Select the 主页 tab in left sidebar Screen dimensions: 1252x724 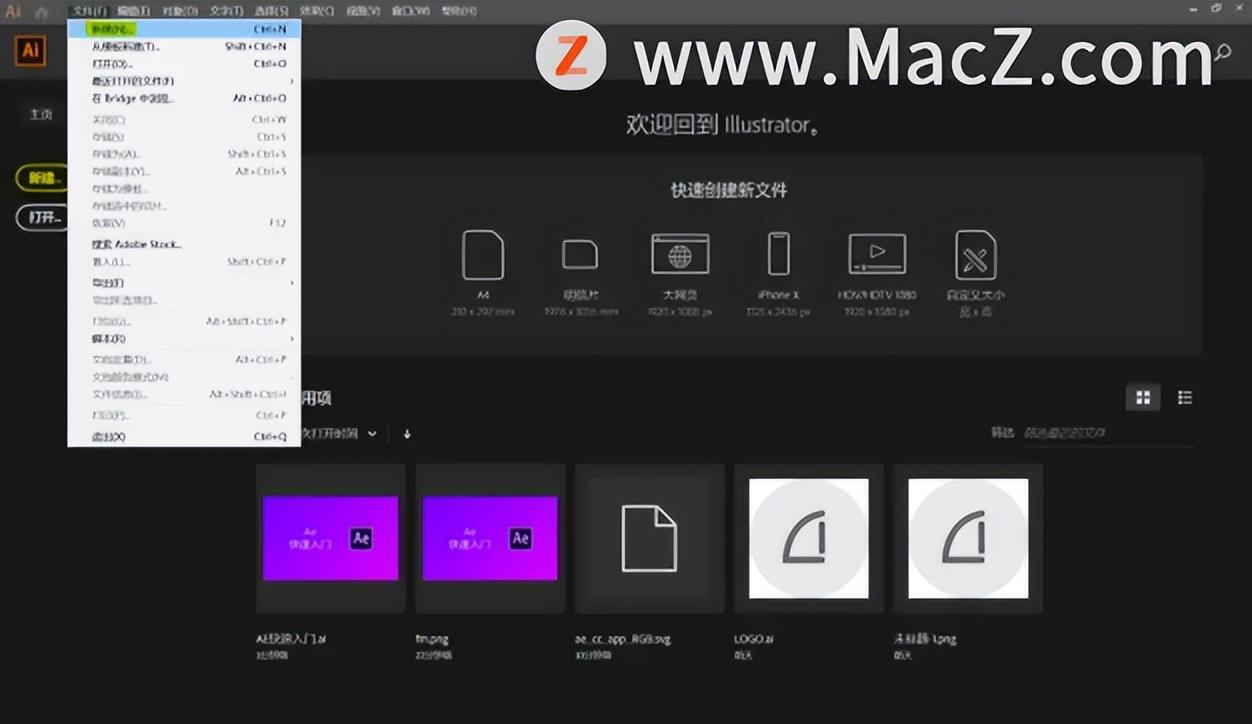[x=41, y=114]
